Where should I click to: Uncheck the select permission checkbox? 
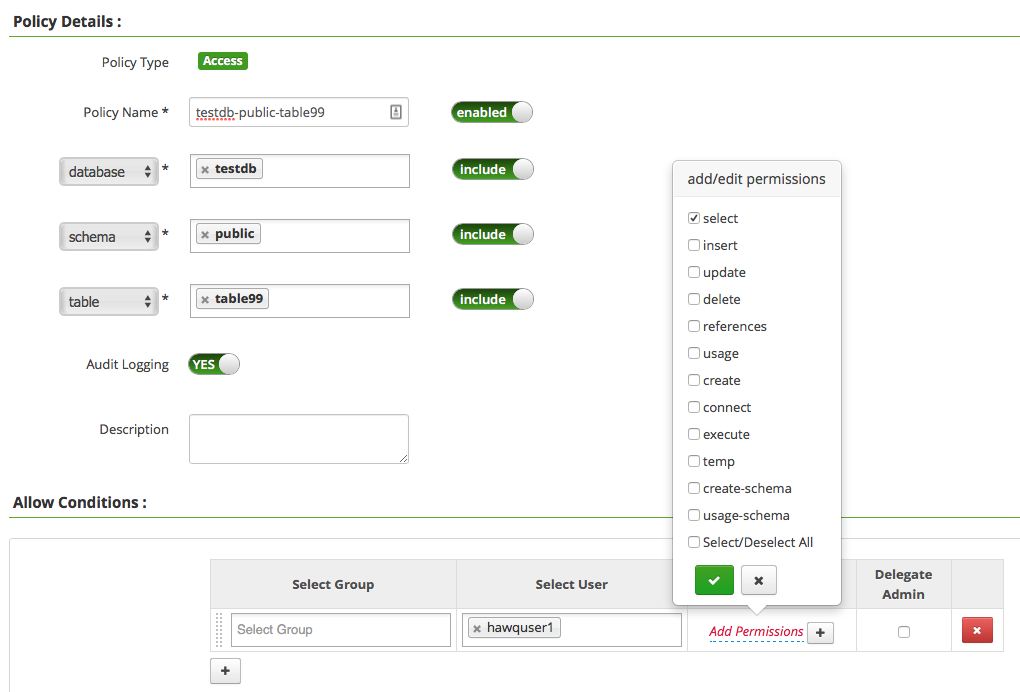694,218
